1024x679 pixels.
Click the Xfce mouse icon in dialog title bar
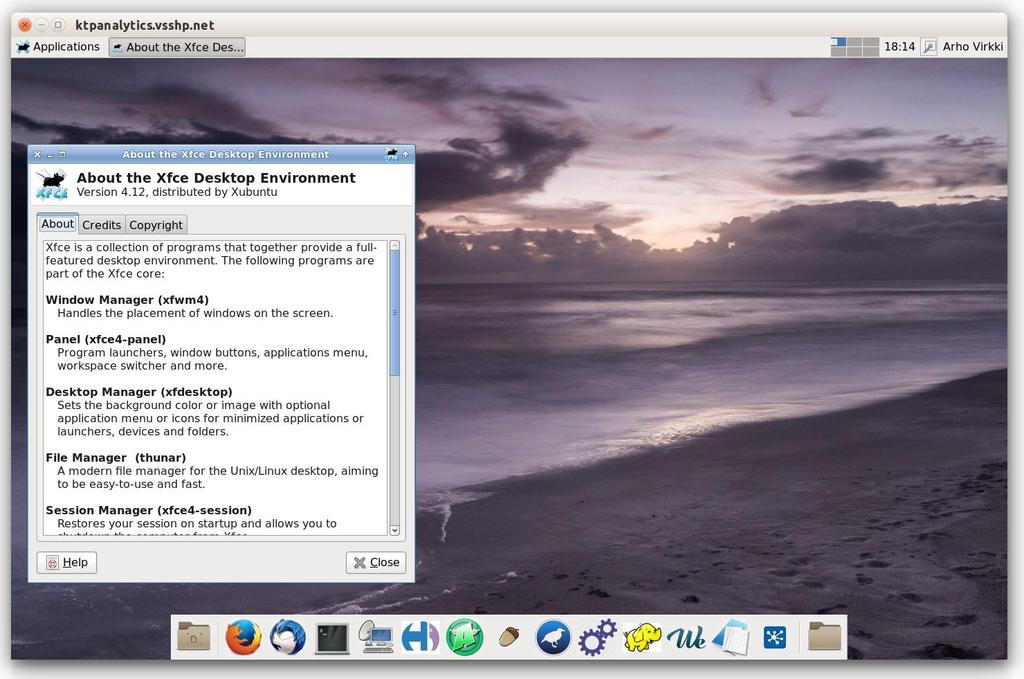392,155
